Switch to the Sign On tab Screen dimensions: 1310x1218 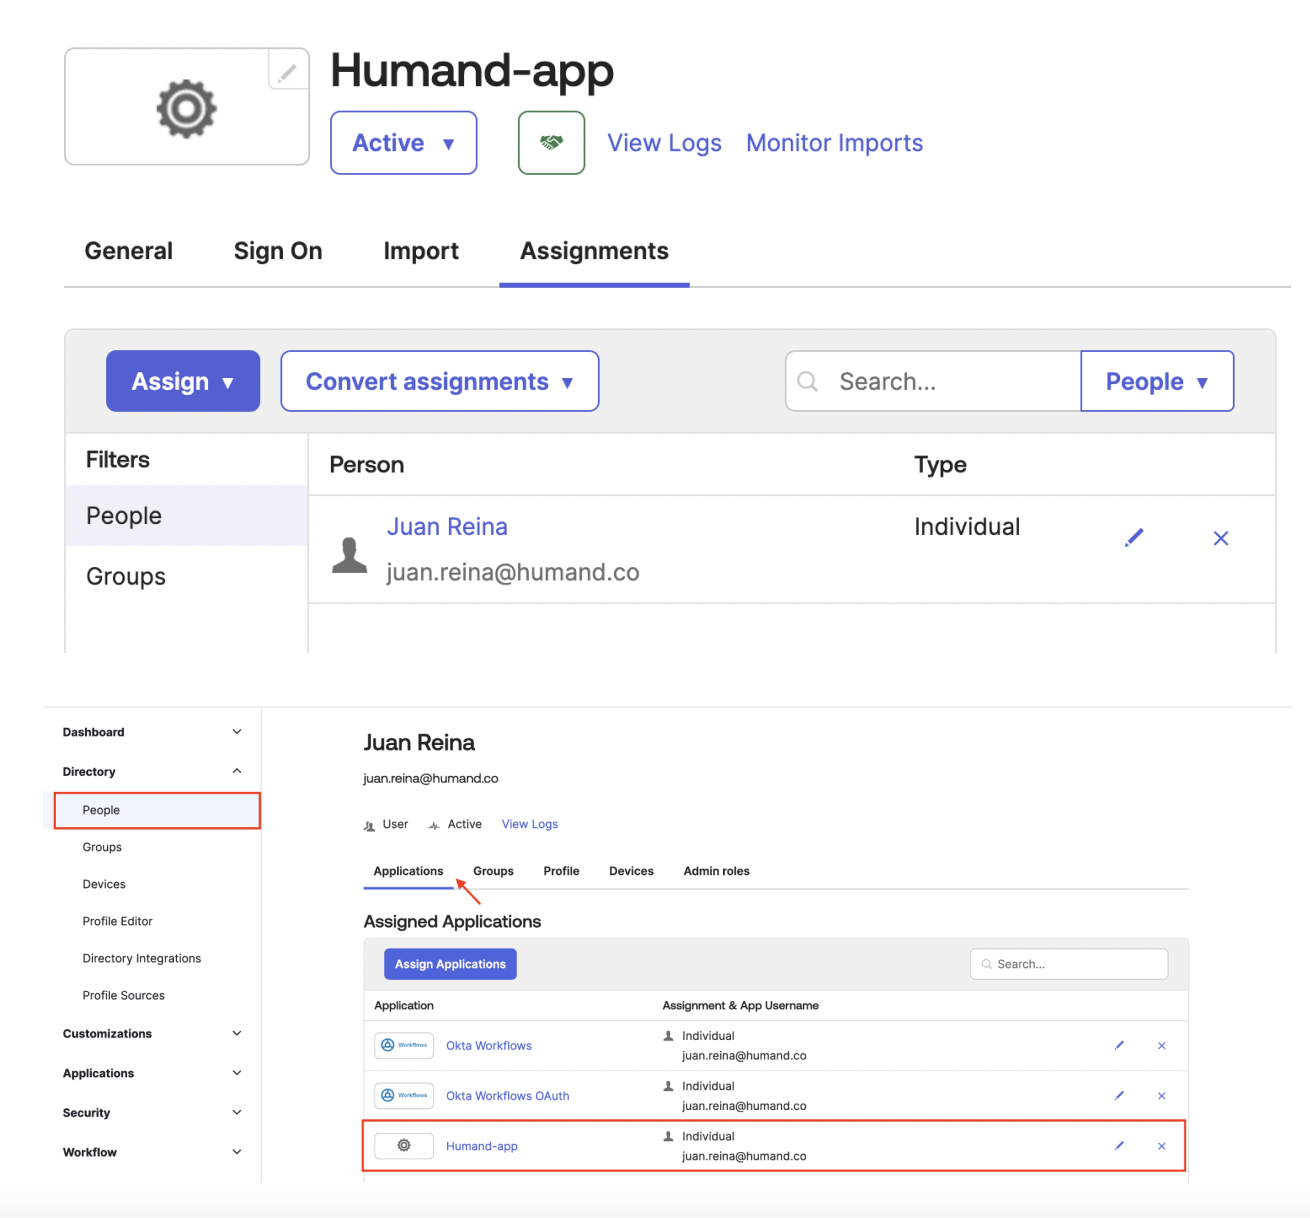click(x=278, y=251)
